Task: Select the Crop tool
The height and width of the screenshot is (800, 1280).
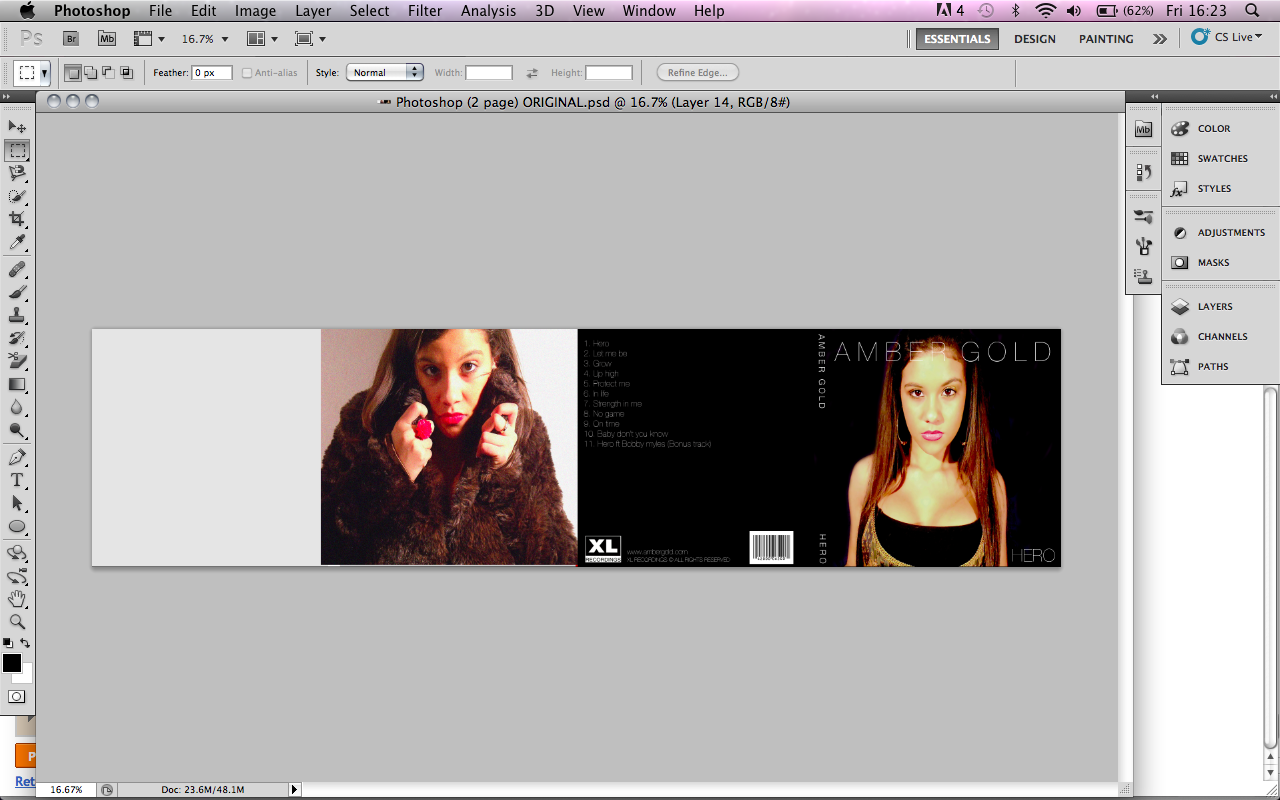Action: click(17, 220)
